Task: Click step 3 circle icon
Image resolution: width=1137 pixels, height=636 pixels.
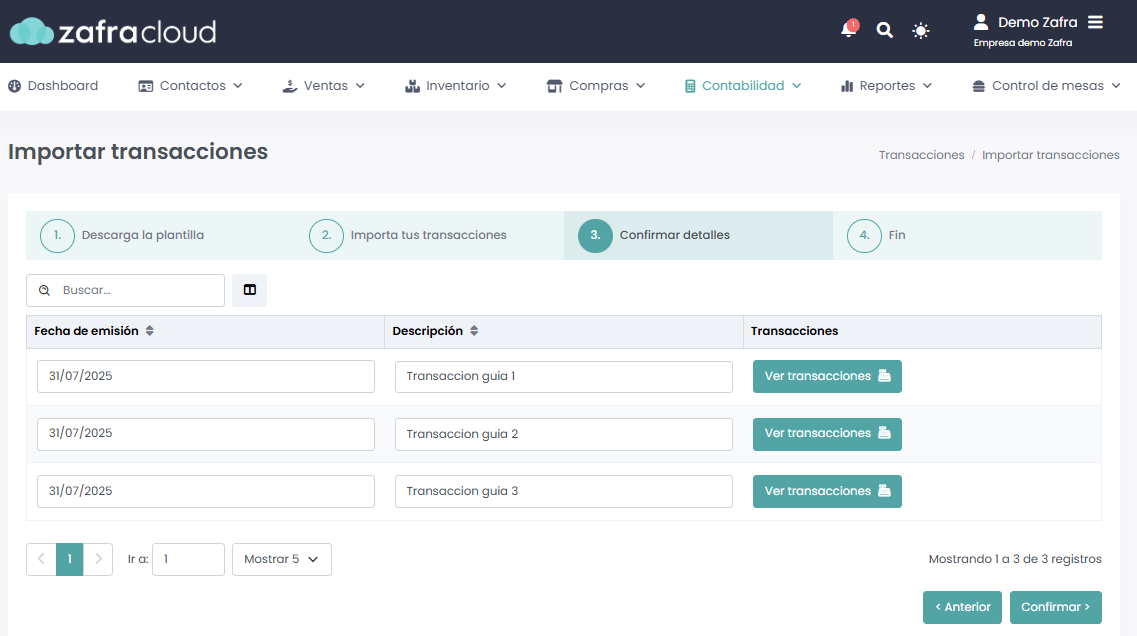Action: [x=595, y=236]
